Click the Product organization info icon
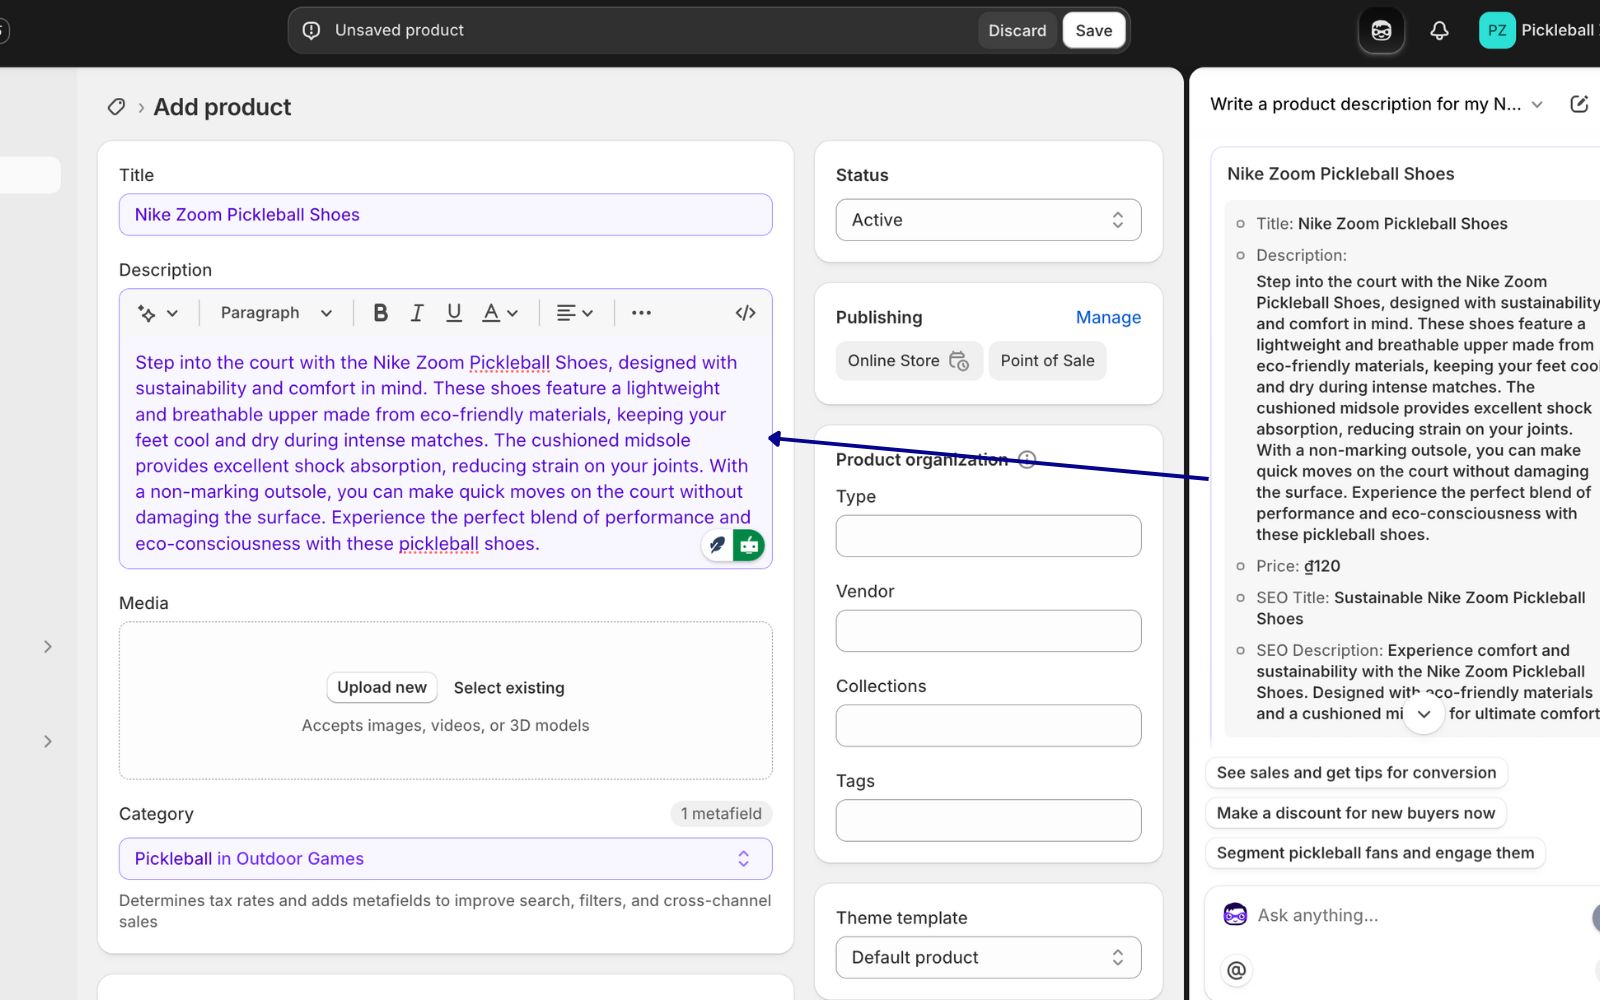Image resolution: width=1600 pixels, height=1000 pixels. (x=1027, y=459)
